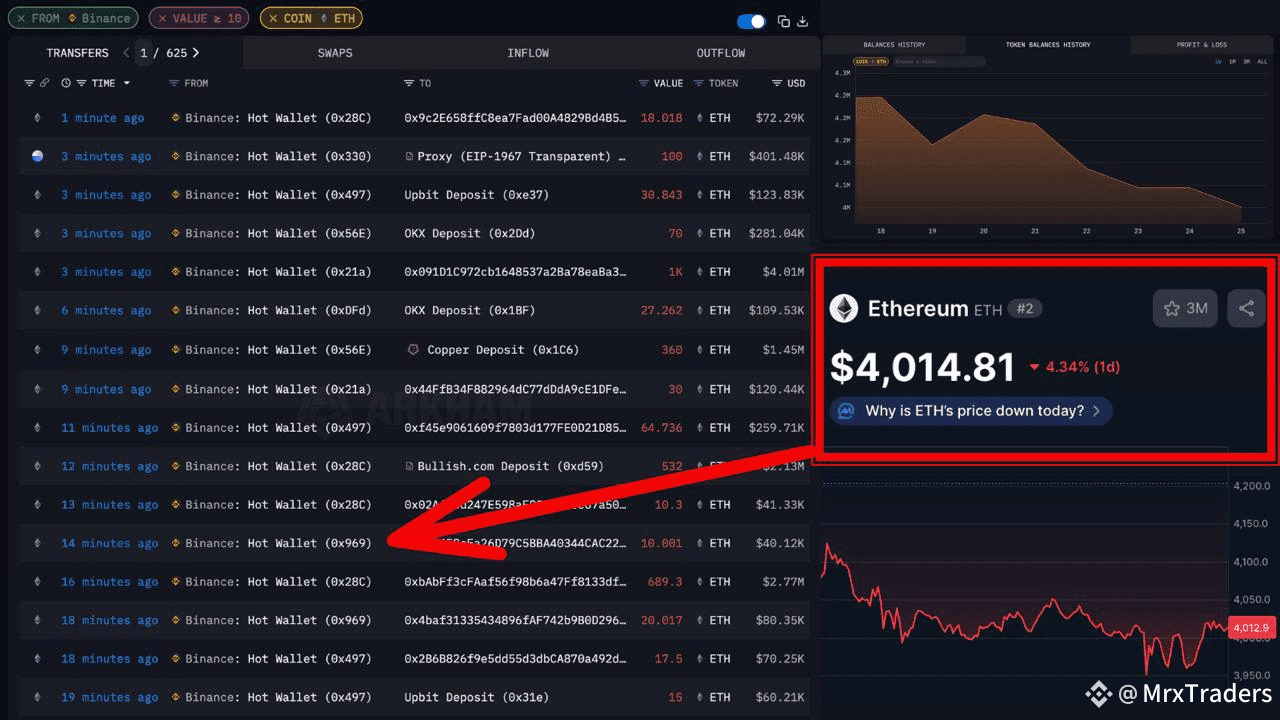Open the leftmost column filter icon in header
The height and width of the screenshot is (720, 1280).
click(x=30, y=83)
